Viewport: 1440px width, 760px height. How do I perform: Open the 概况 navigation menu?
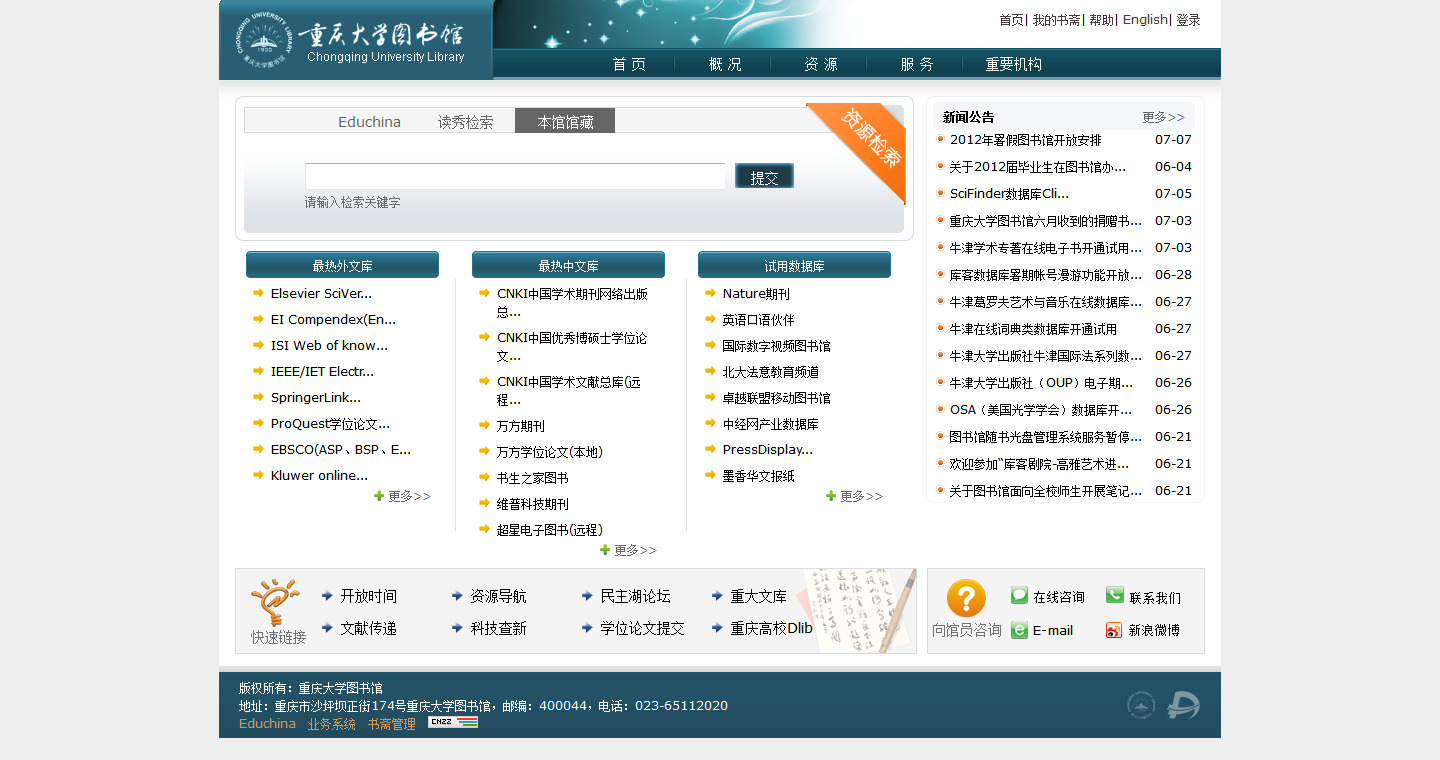click(x=725, y=64)
